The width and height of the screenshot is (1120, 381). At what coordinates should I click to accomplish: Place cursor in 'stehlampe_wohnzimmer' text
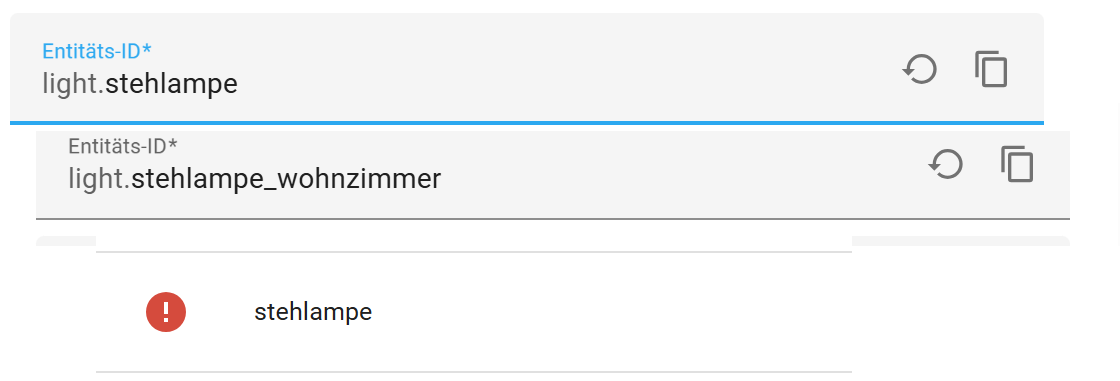286,179
